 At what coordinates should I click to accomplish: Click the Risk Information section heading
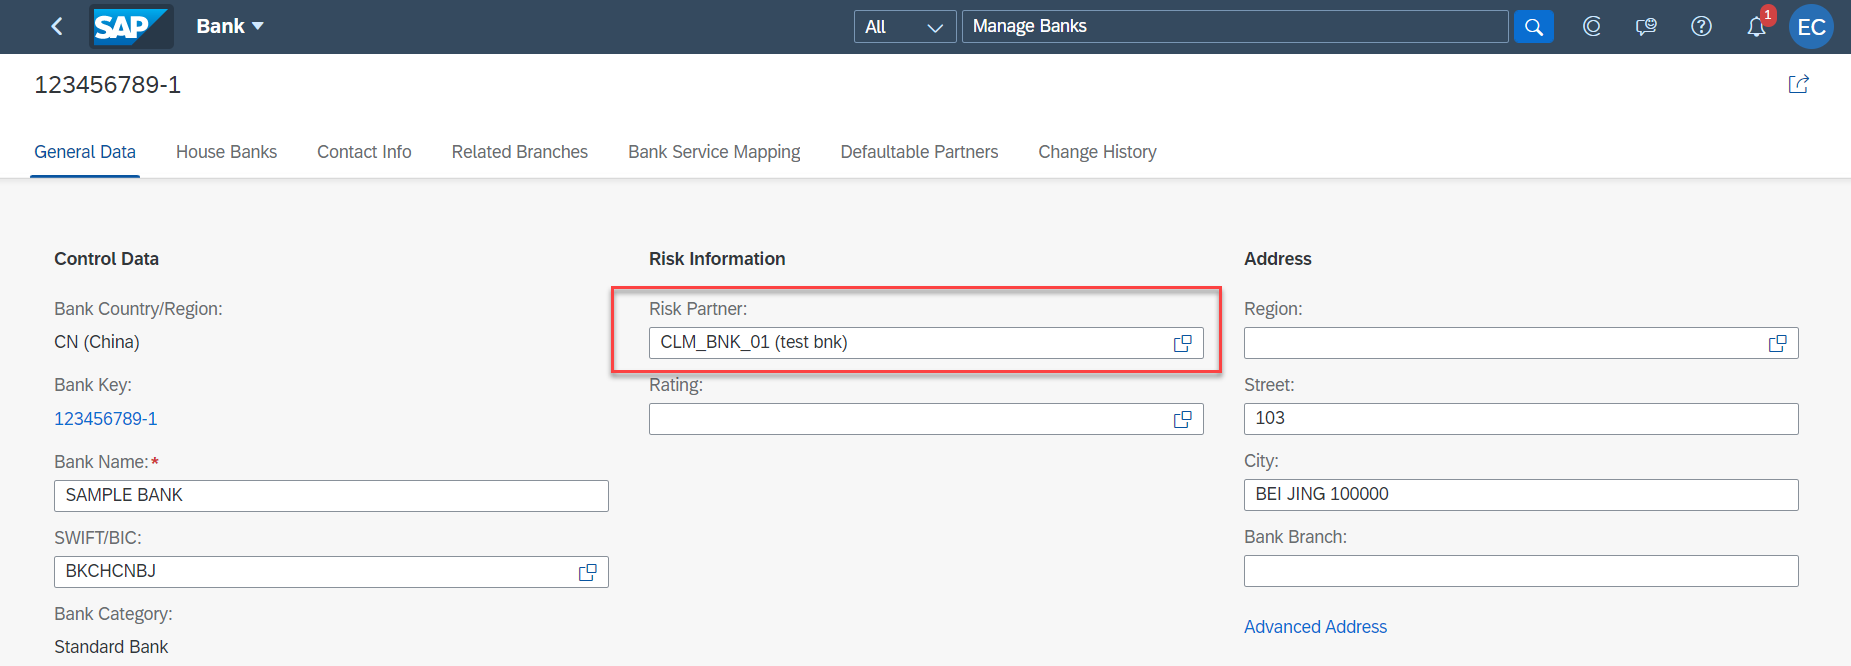(x=717, y=259)
